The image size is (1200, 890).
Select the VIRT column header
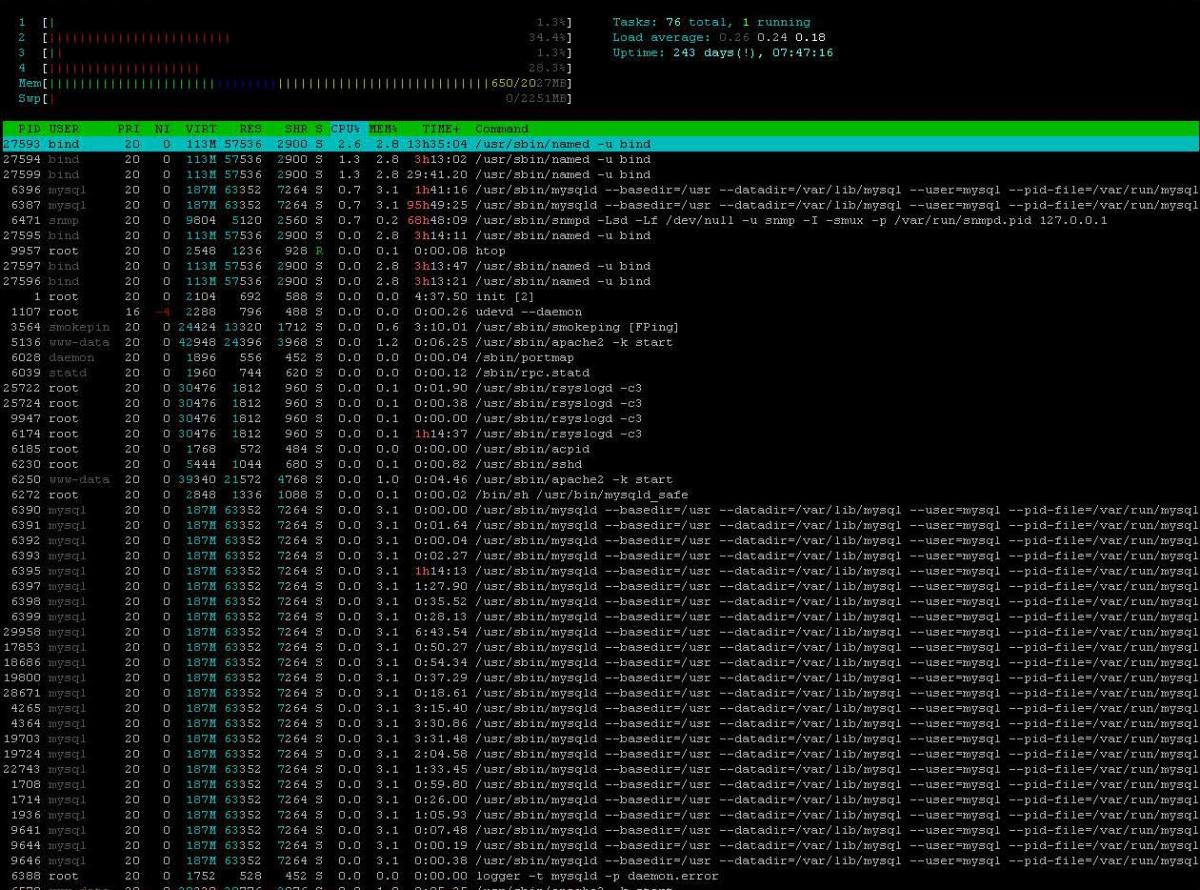coord(201,129)
